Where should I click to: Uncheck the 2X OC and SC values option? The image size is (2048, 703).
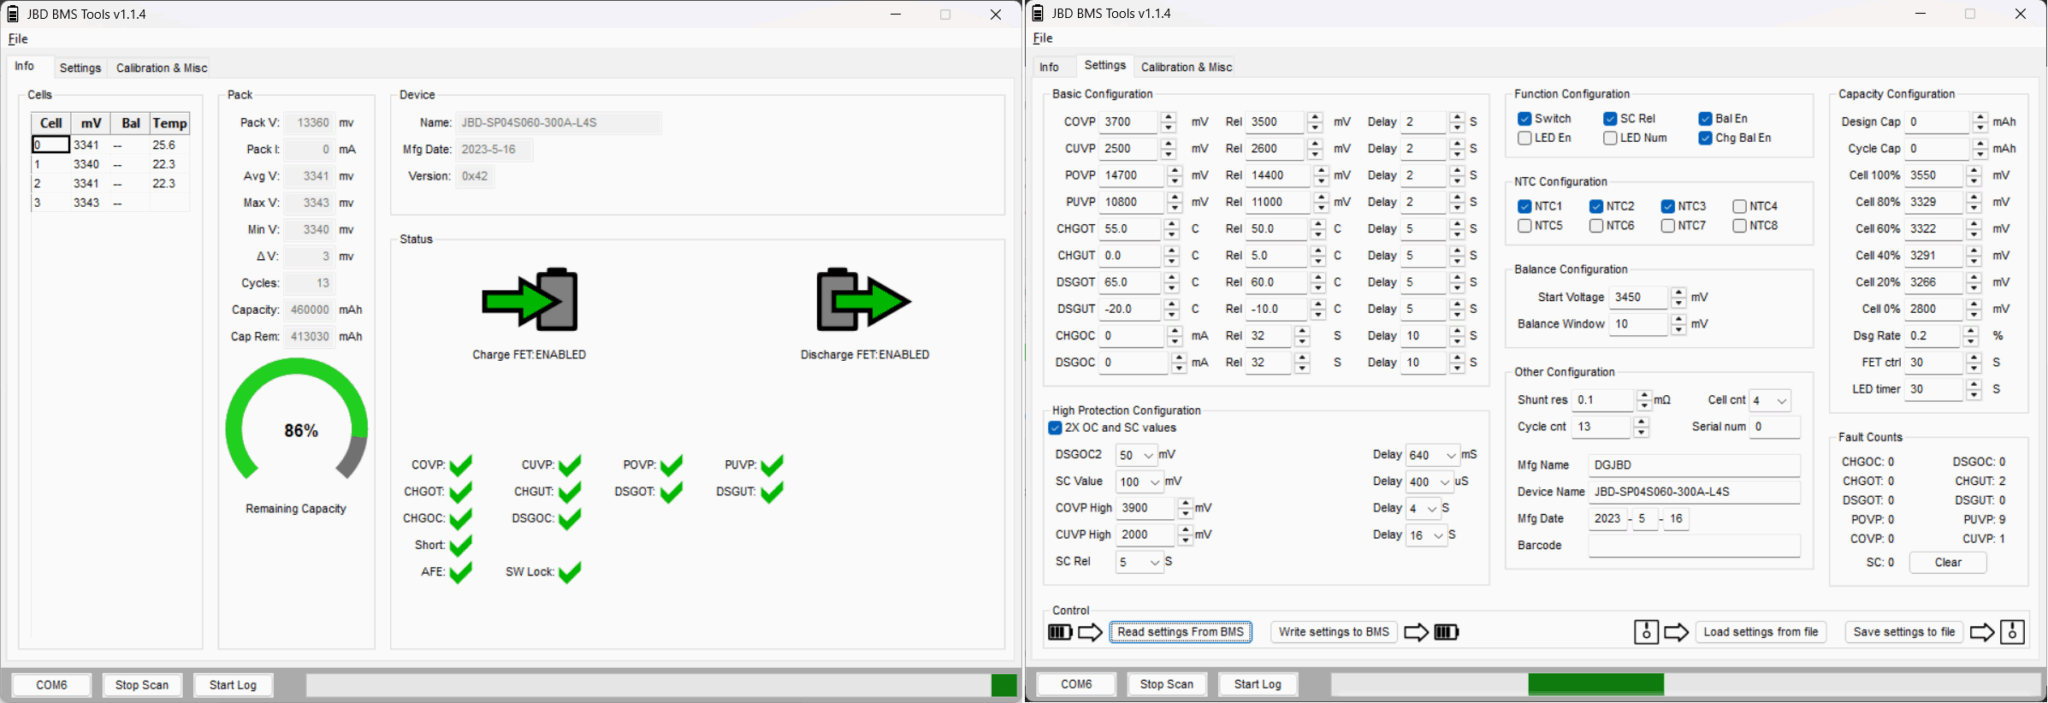pos(1055,428)
